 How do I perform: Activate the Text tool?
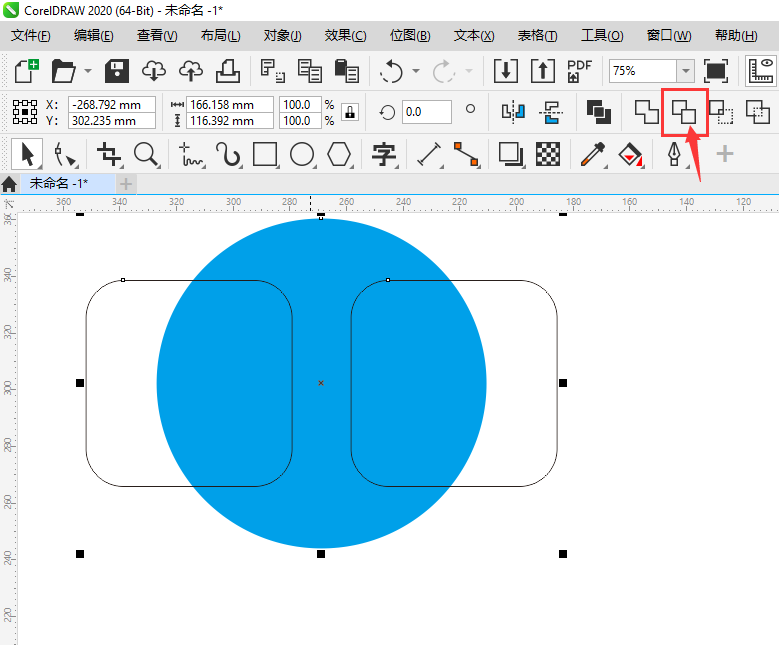point(383,155)
